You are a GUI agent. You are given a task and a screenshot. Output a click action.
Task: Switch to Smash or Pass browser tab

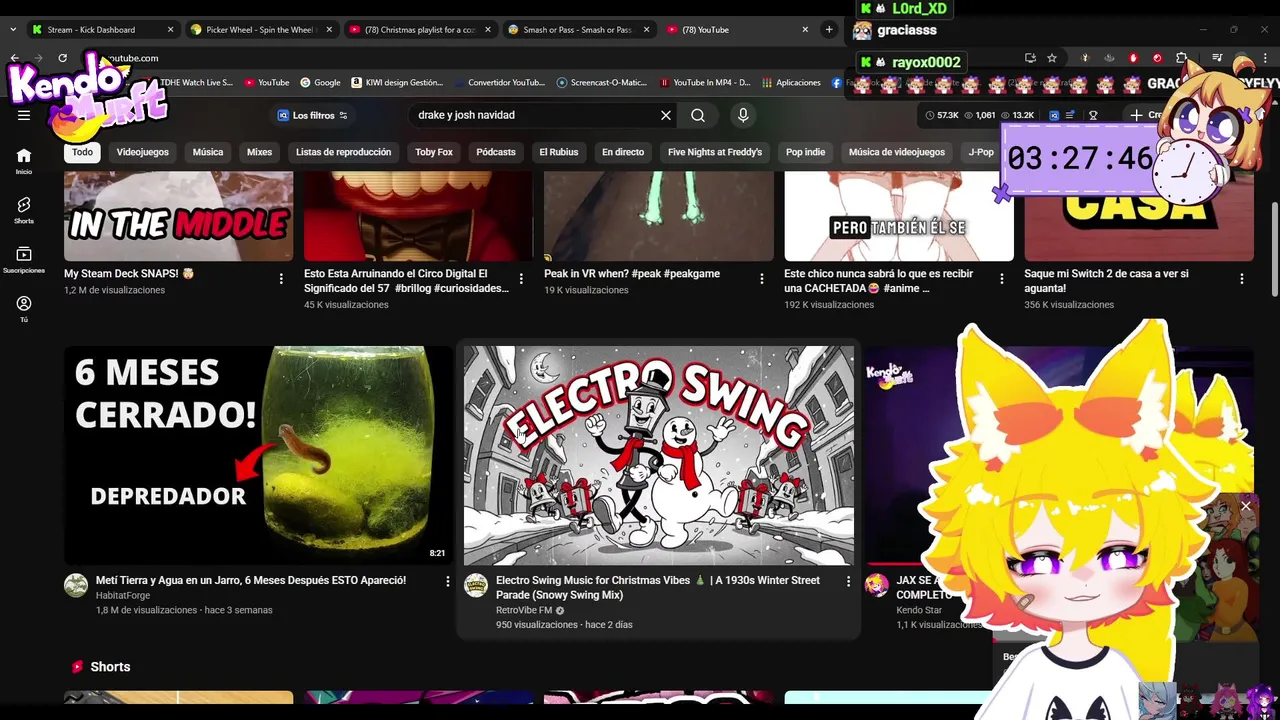tap(577, 30)
